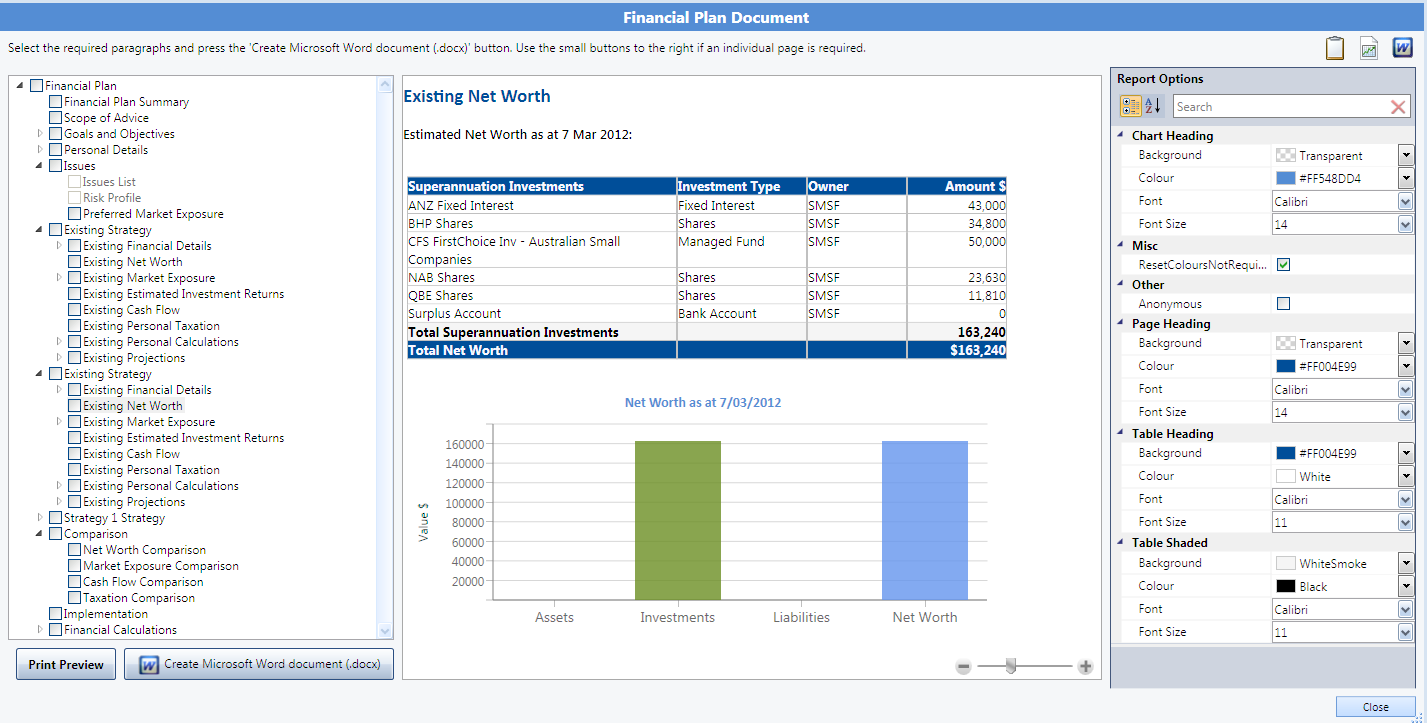This screenshot has height=723, width=1427.
Task: Click the Print Preview button
Action: click(x=66, y=664)
